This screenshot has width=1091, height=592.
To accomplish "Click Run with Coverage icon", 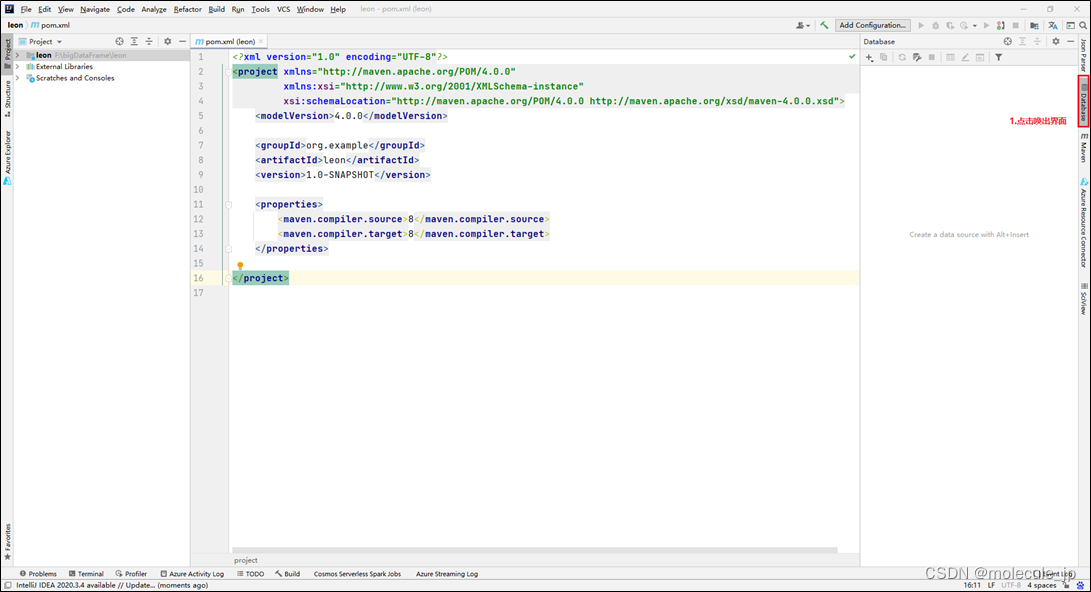I will click(950, 26).
